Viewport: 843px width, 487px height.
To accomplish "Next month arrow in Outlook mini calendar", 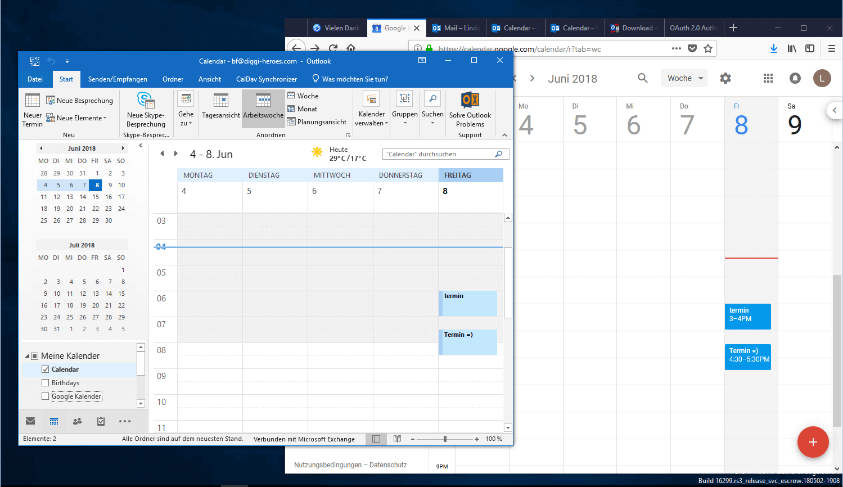I will [x=123, y=148].
